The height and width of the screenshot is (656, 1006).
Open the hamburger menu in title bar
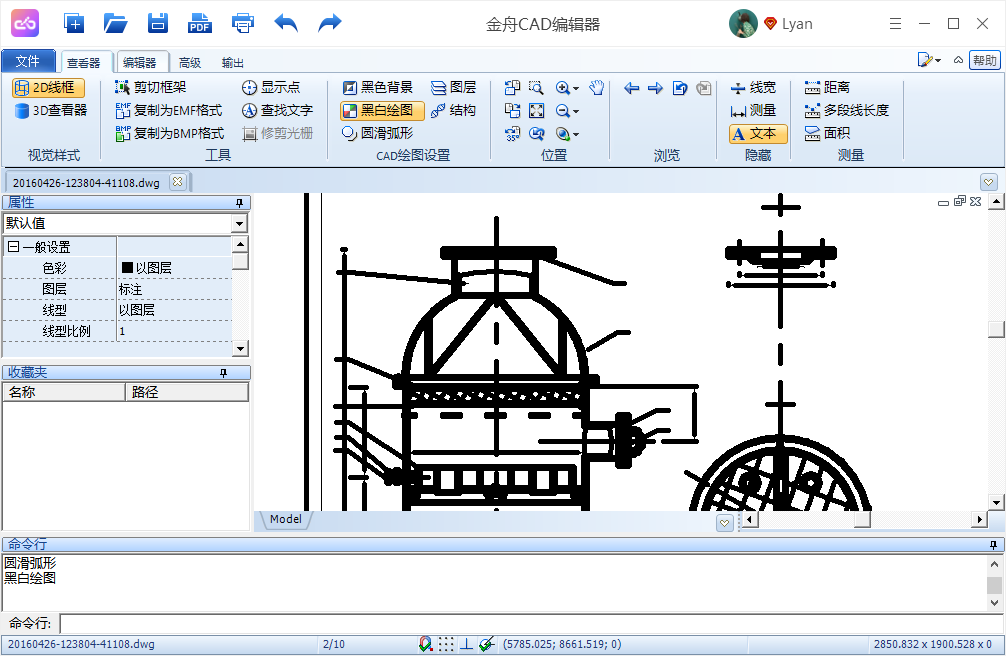point(896,24)
